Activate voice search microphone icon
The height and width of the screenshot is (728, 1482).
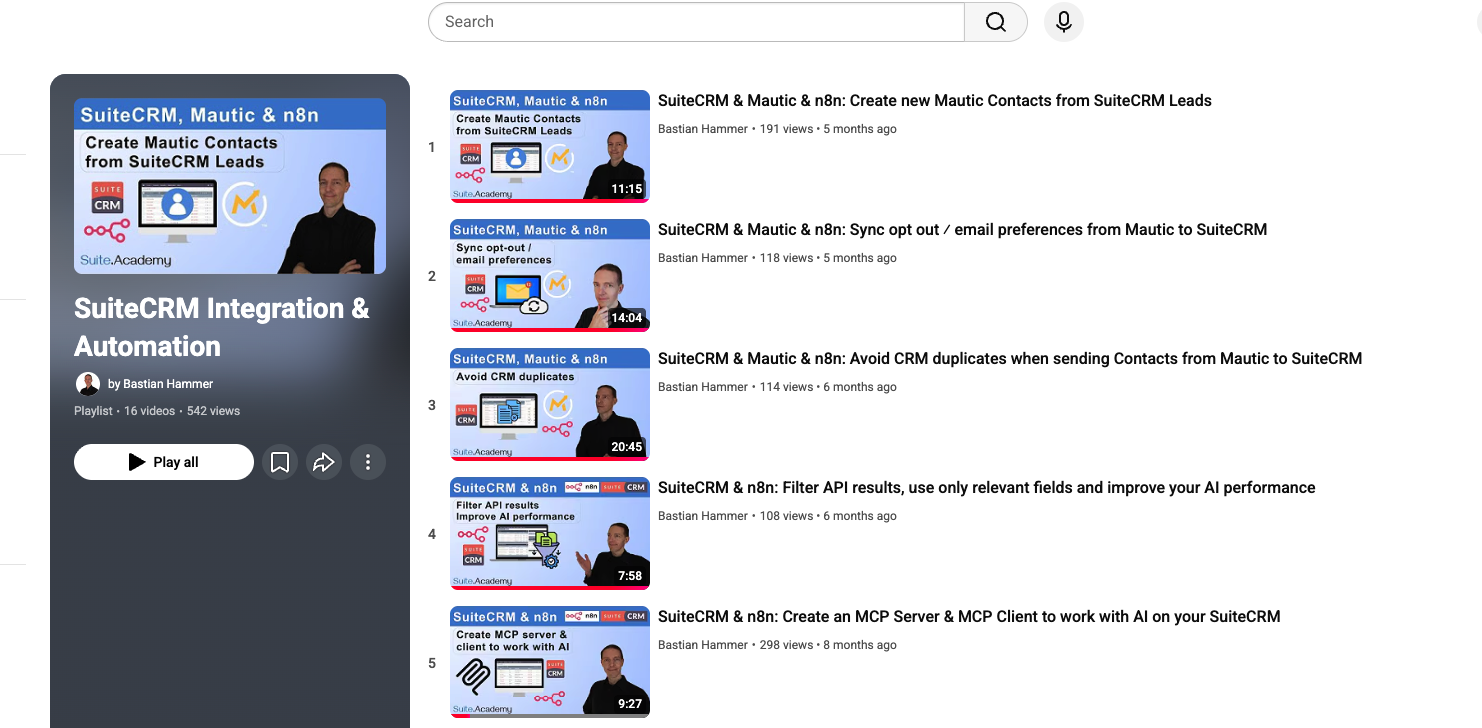point(1064,22)
